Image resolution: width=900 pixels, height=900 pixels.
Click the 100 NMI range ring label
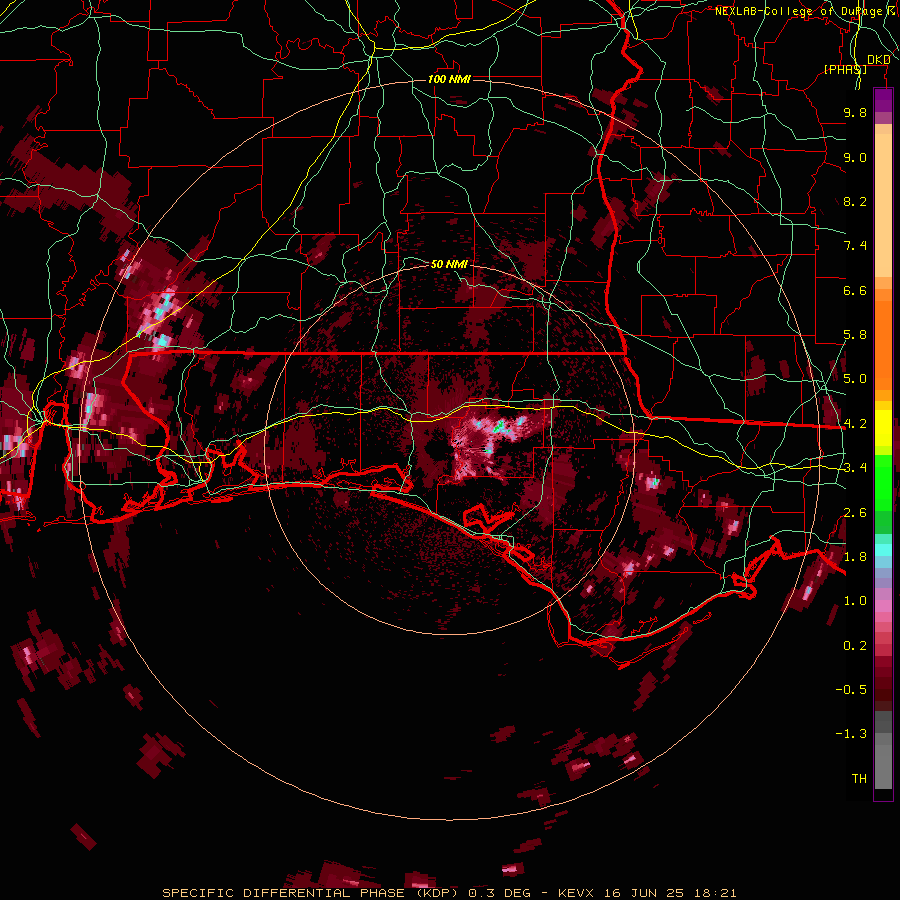449,79
